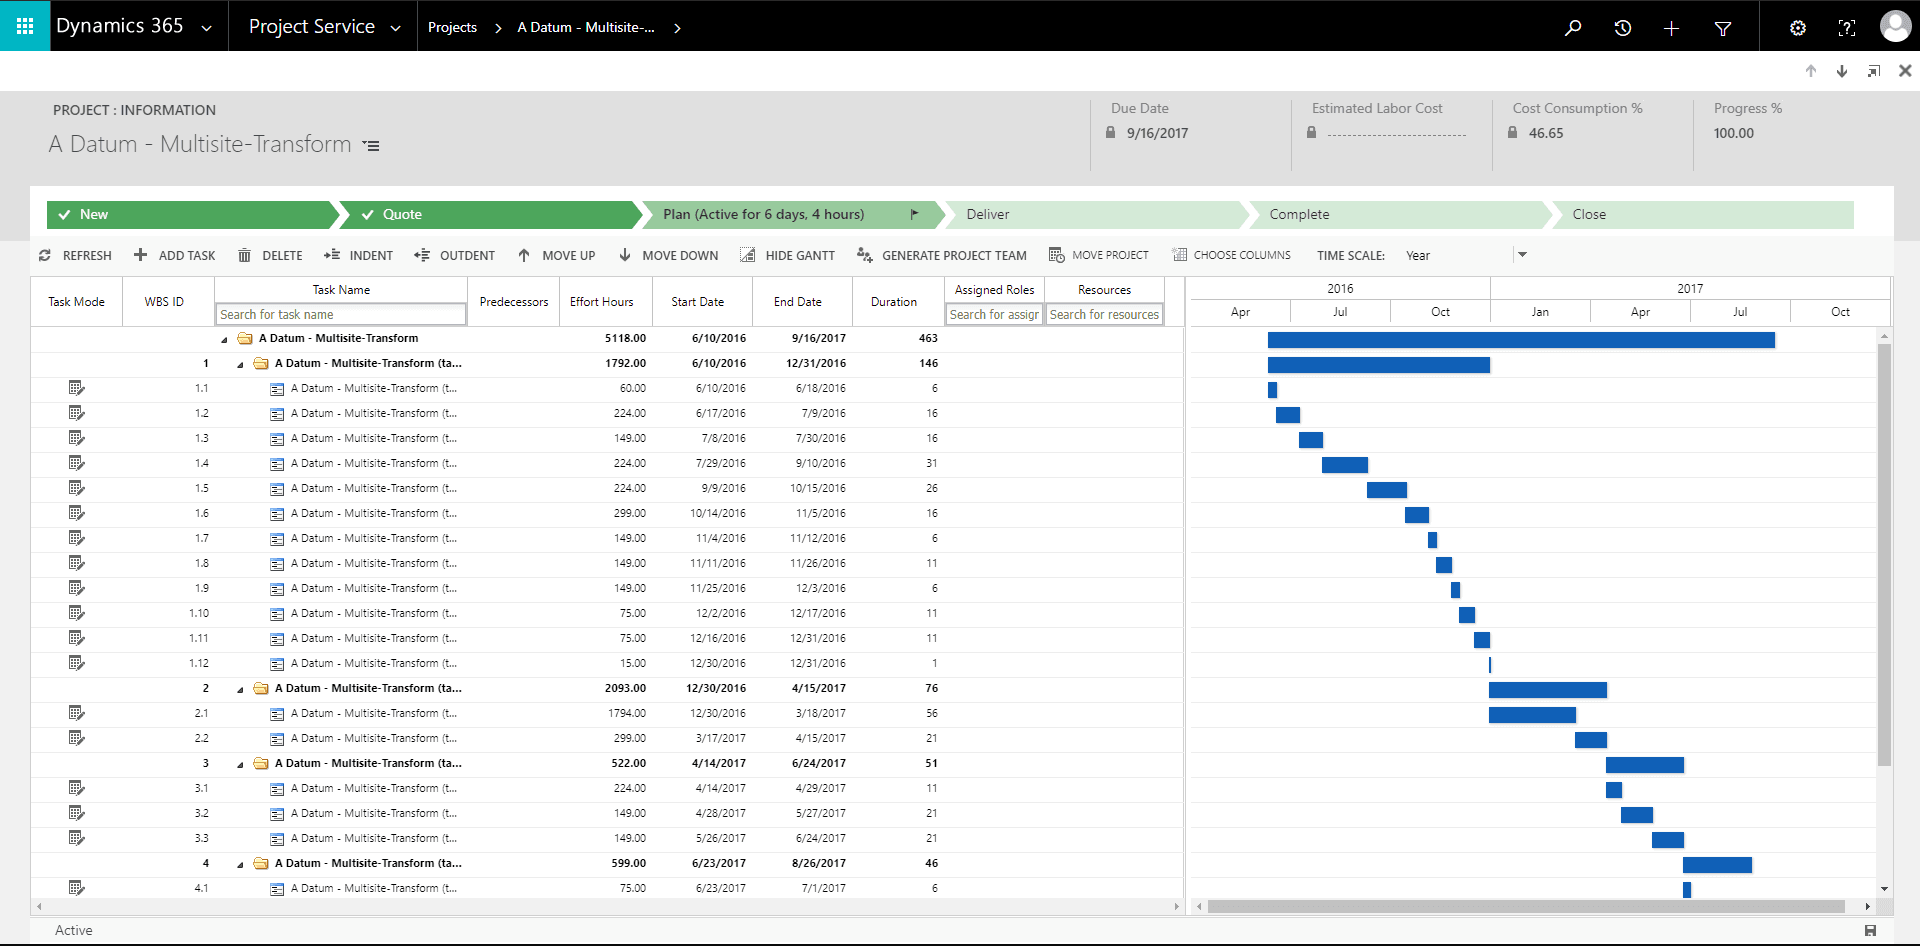1920x946 pixels.
Task: Click the Gantt horizontal scrollbar thumb
Action: [x=1526, y=907]
